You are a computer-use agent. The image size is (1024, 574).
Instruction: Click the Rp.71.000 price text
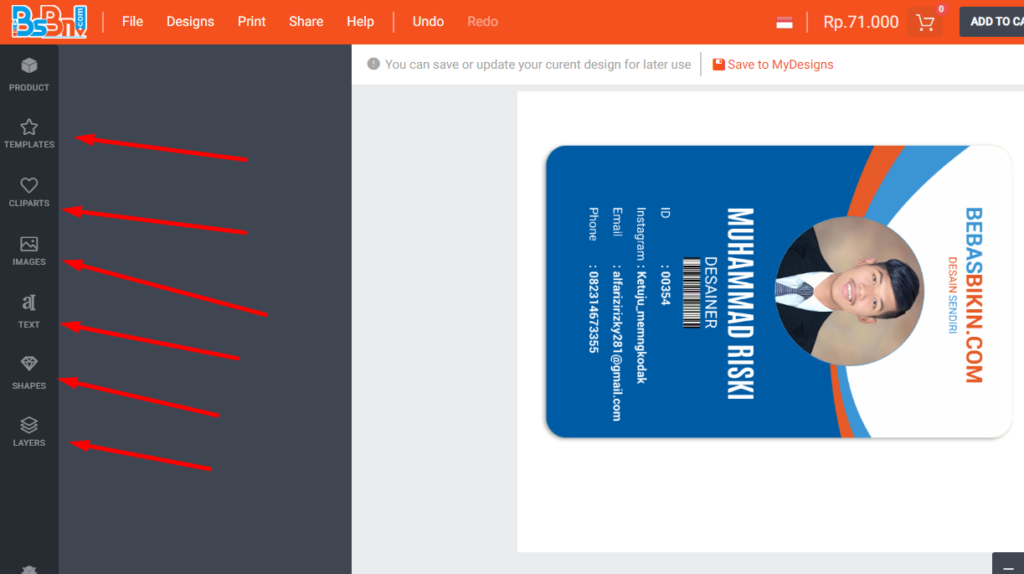click(x=861, y=22)
